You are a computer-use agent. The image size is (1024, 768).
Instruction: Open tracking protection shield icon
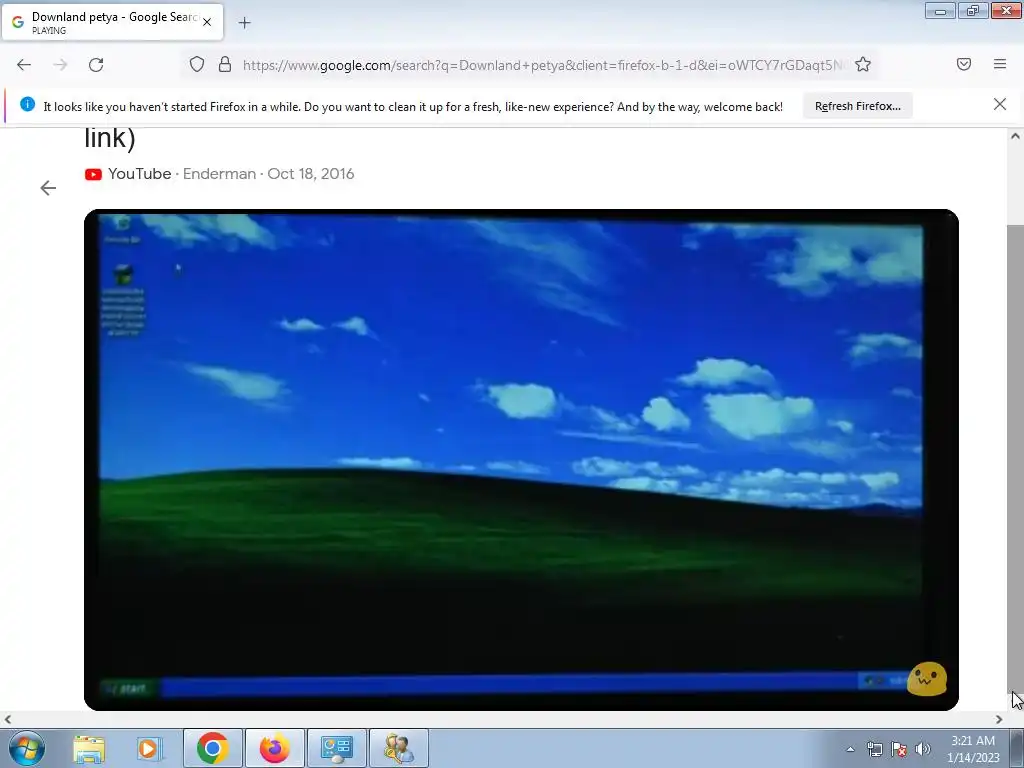pos(197,64)
